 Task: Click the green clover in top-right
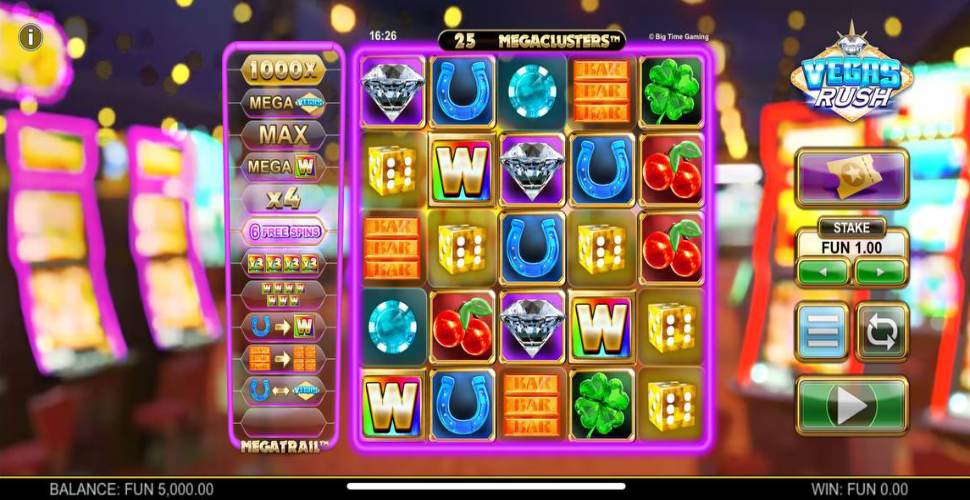point(671,92)
